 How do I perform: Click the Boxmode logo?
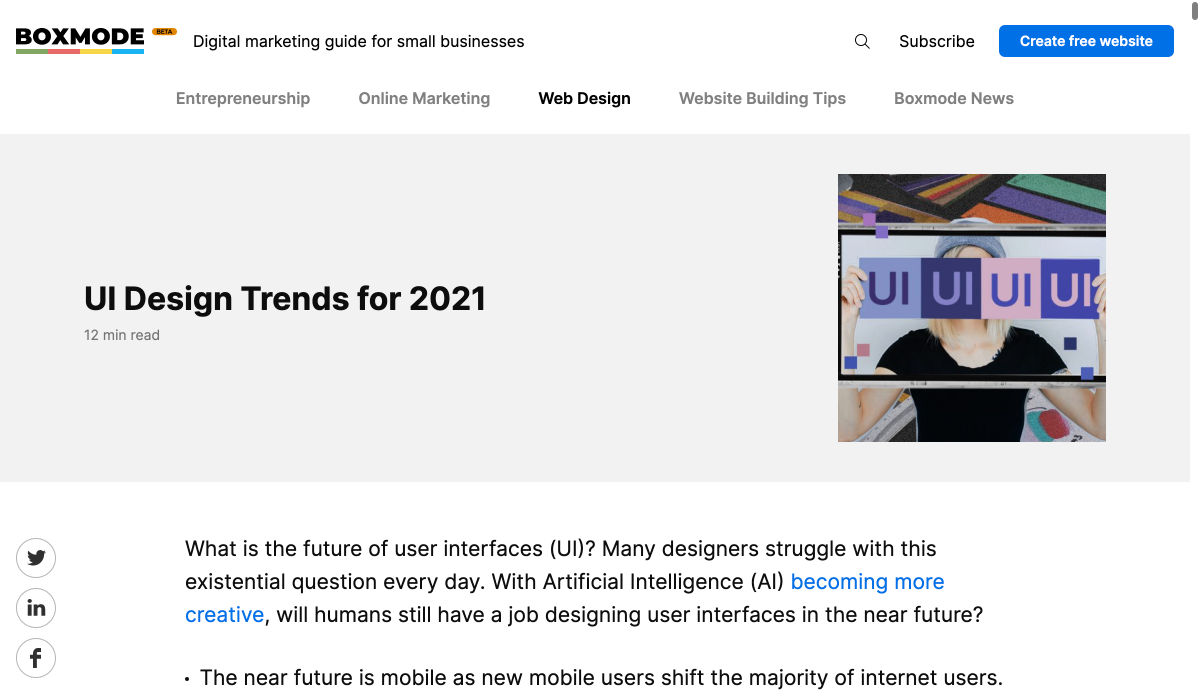tap(80, 40)
